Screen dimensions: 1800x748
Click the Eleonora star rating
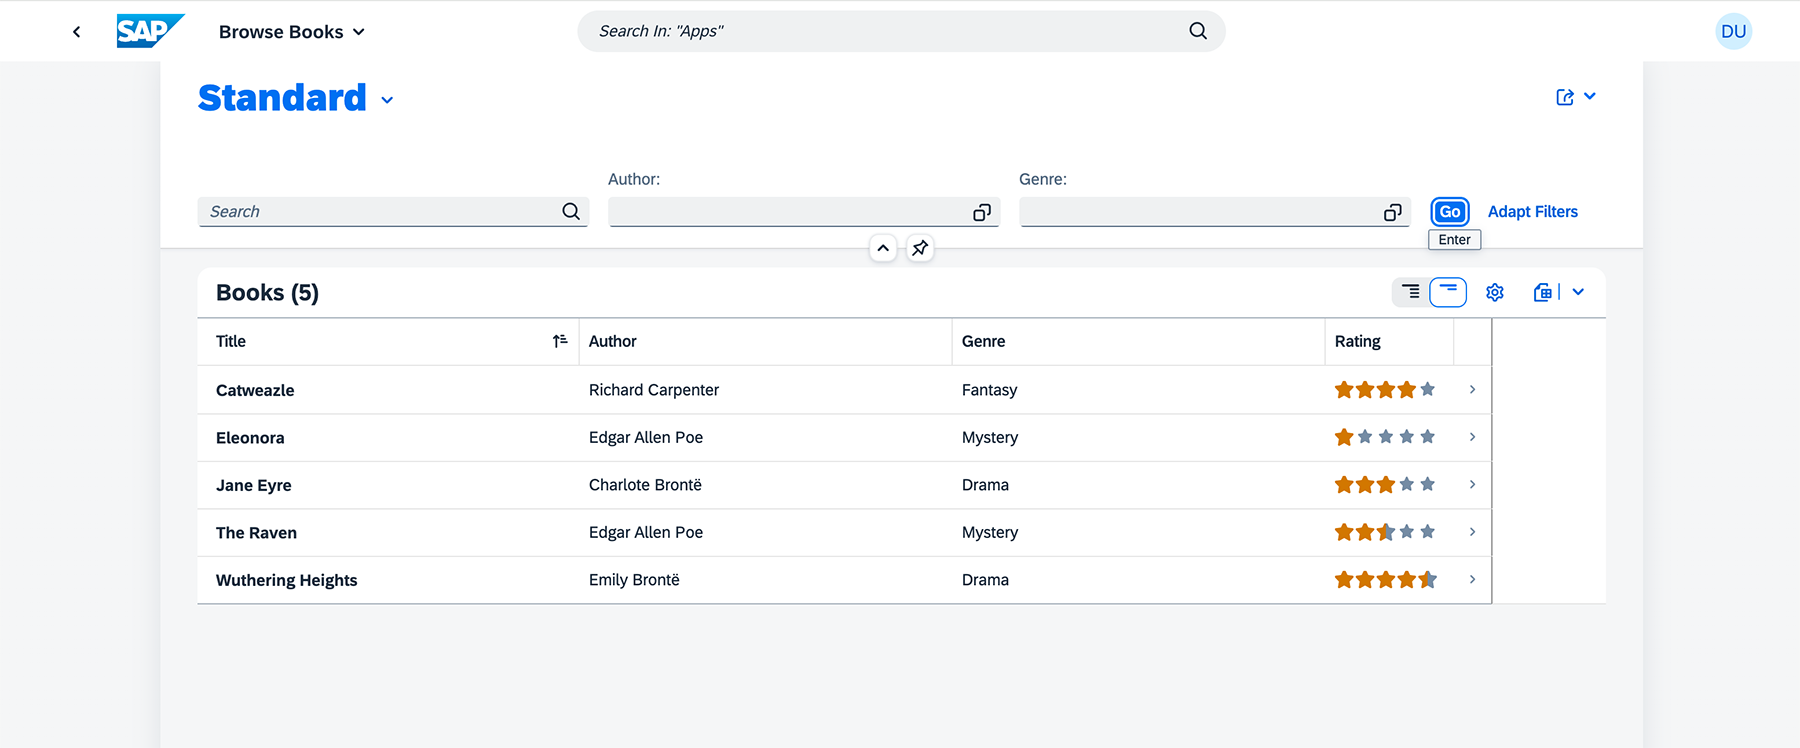[1385, 437]
